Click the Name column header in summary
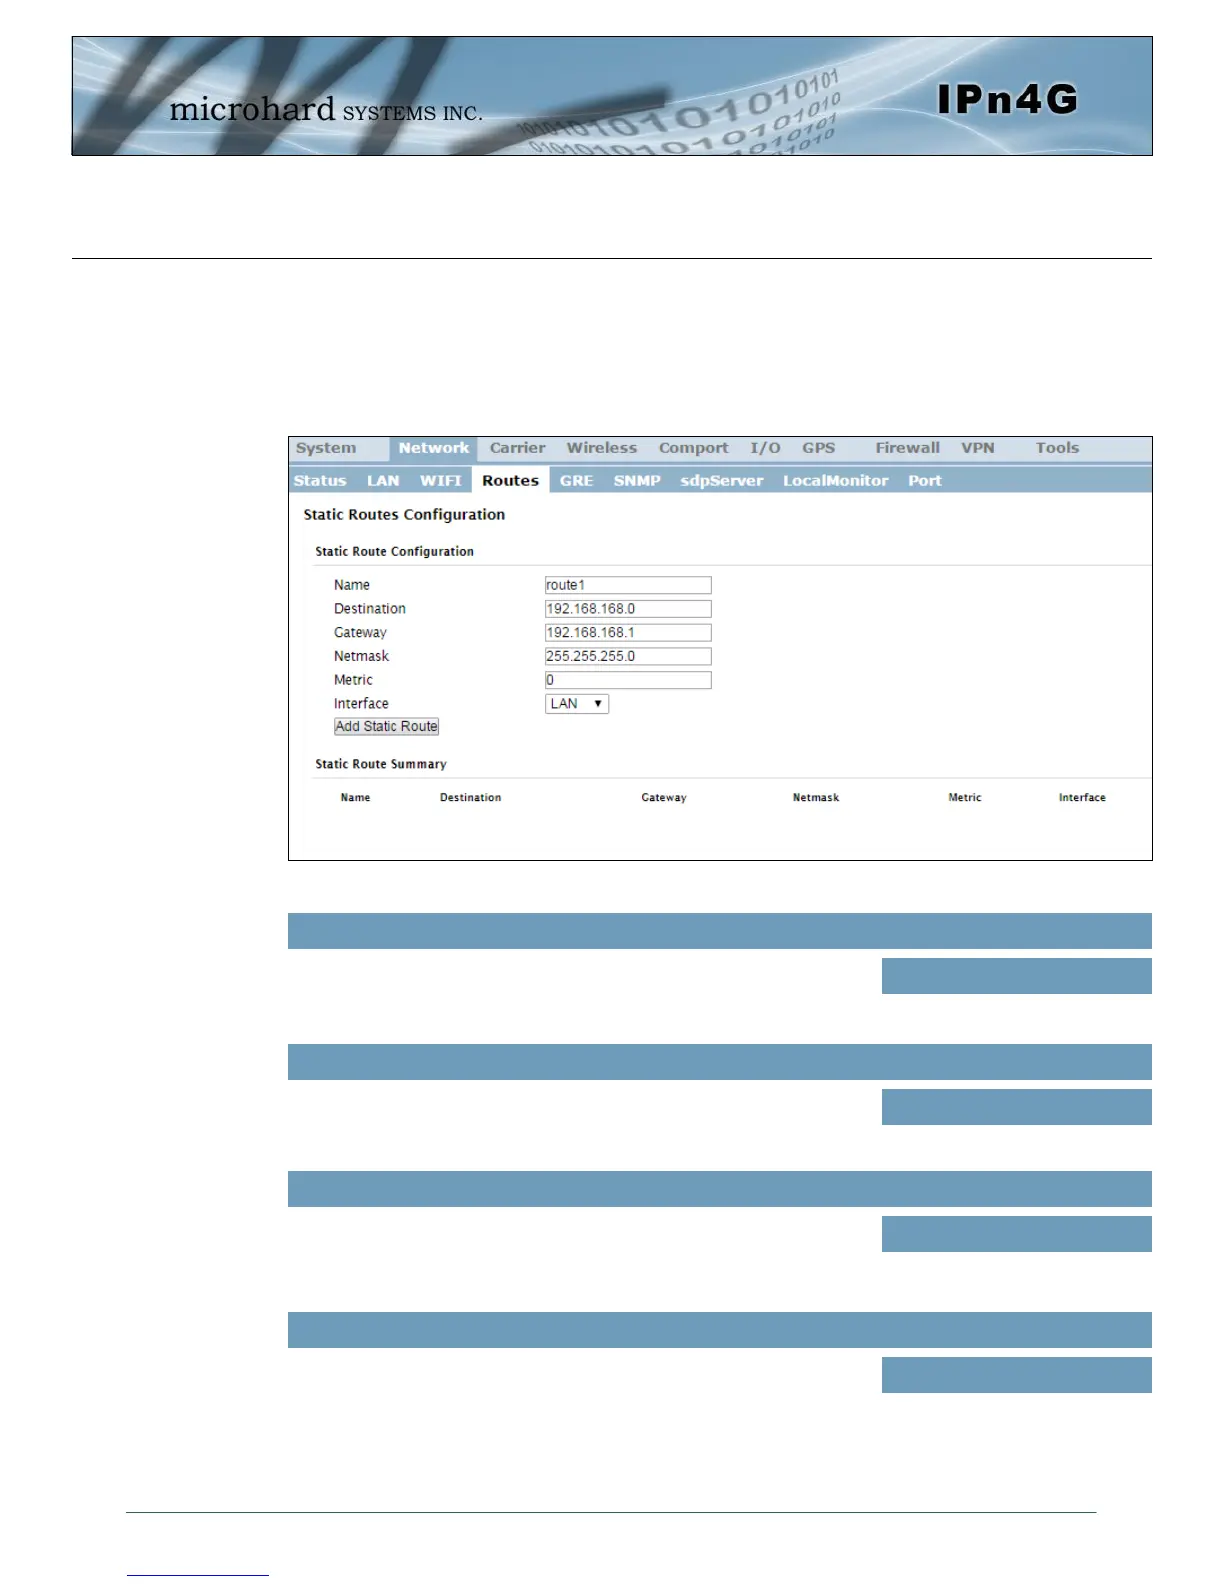The image size is (1224, 1584). [x=355, y=798]
